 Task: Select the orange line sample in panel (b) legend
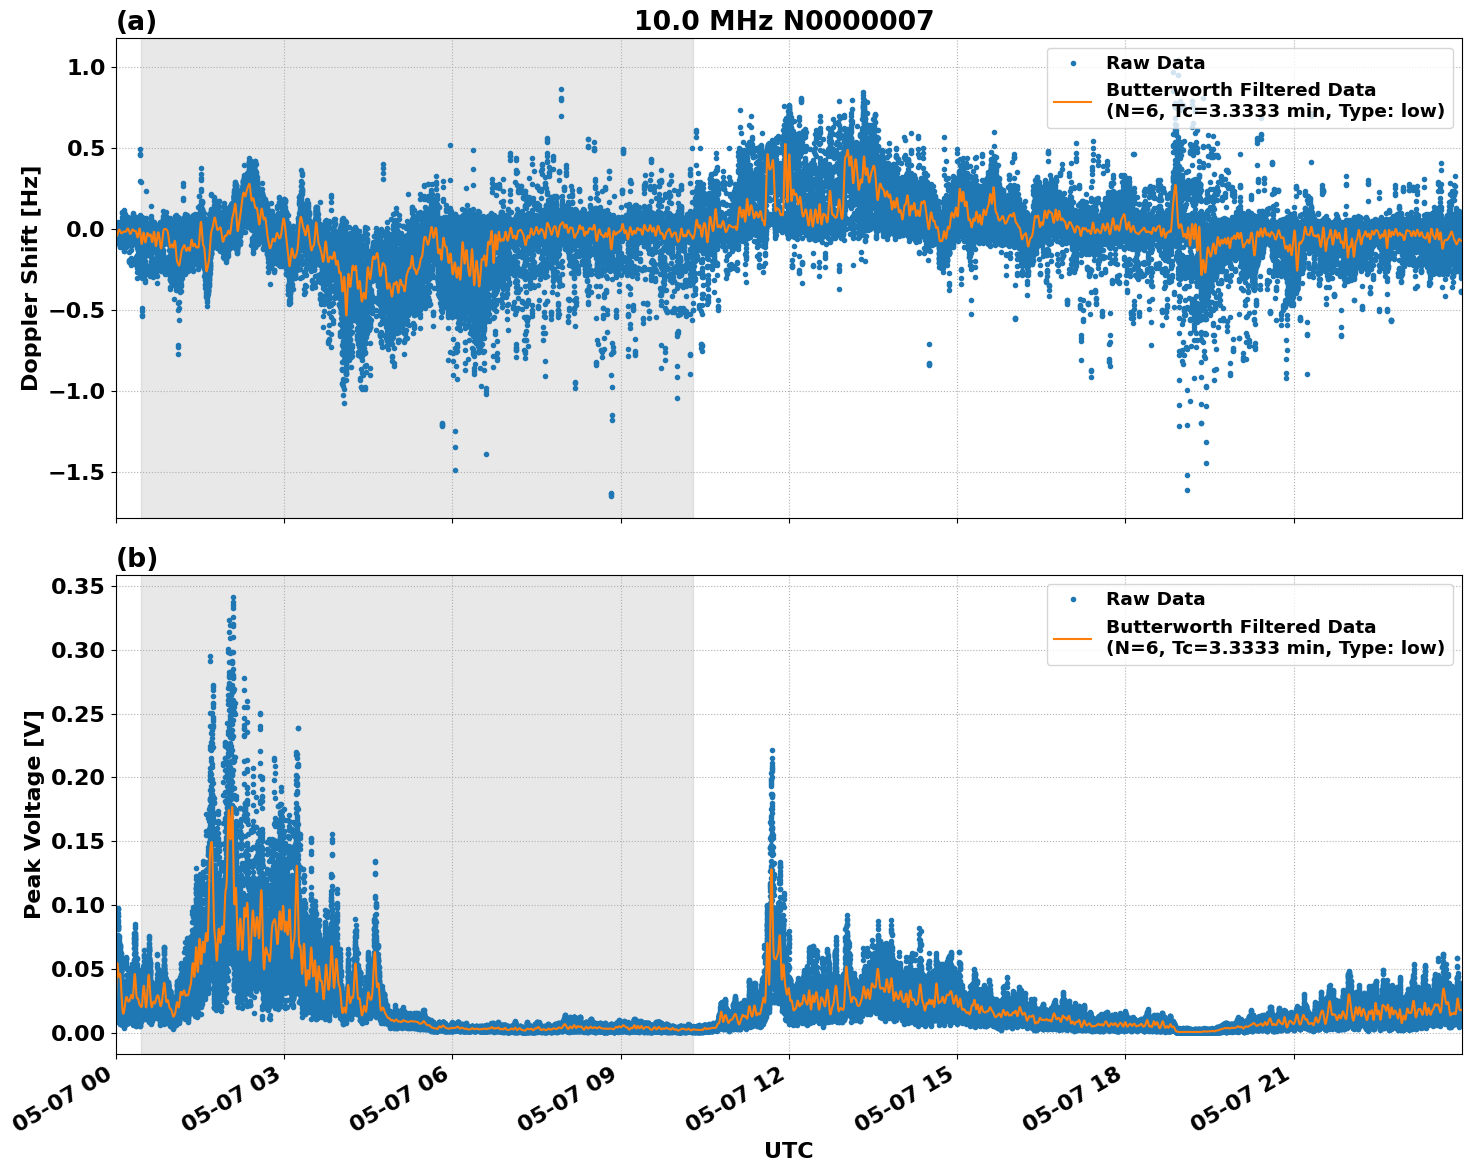pos(1073,637)
